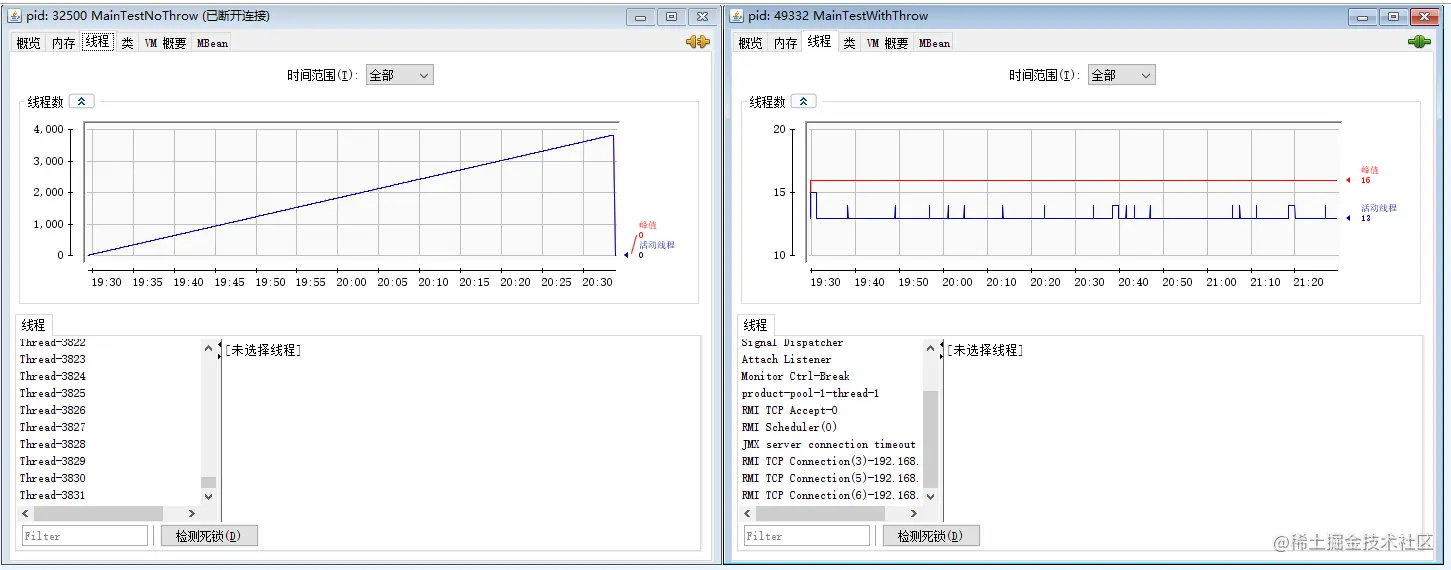
Task: Open MBean tab in MainTestWithThrow window
Action: (x=934, y=43)
